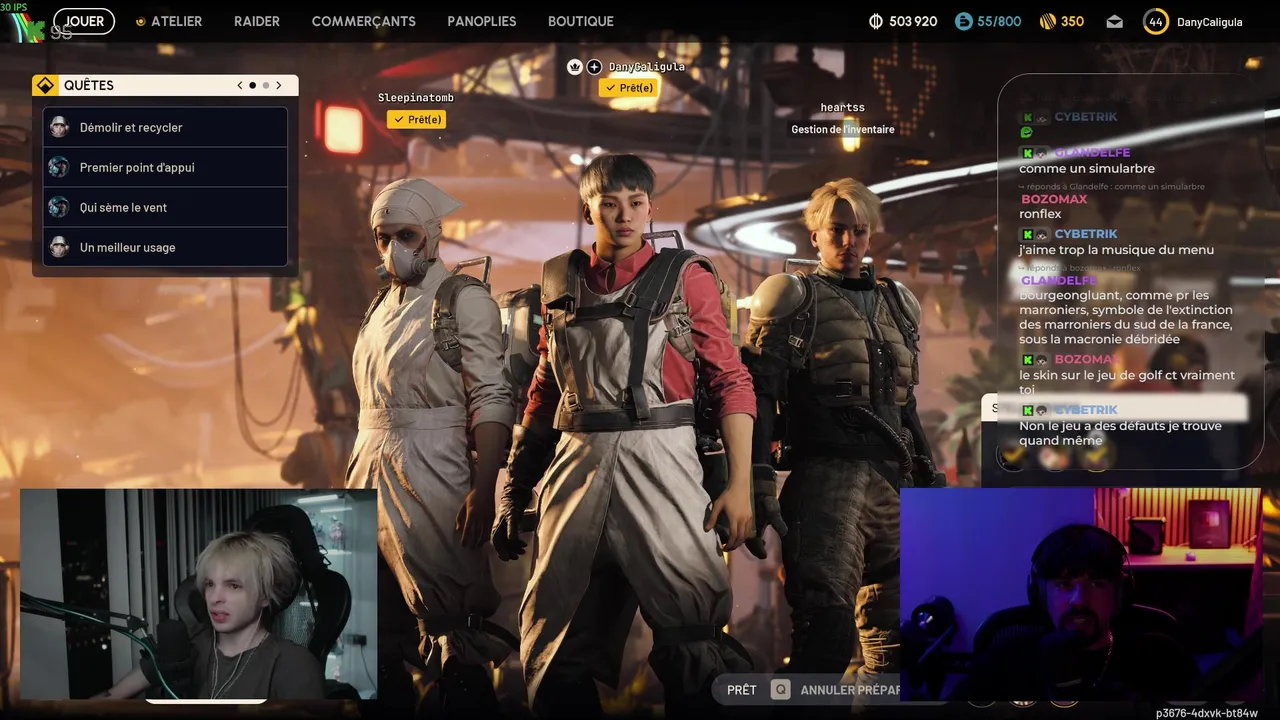Go to previous quests page arrow

click(240, 86)
